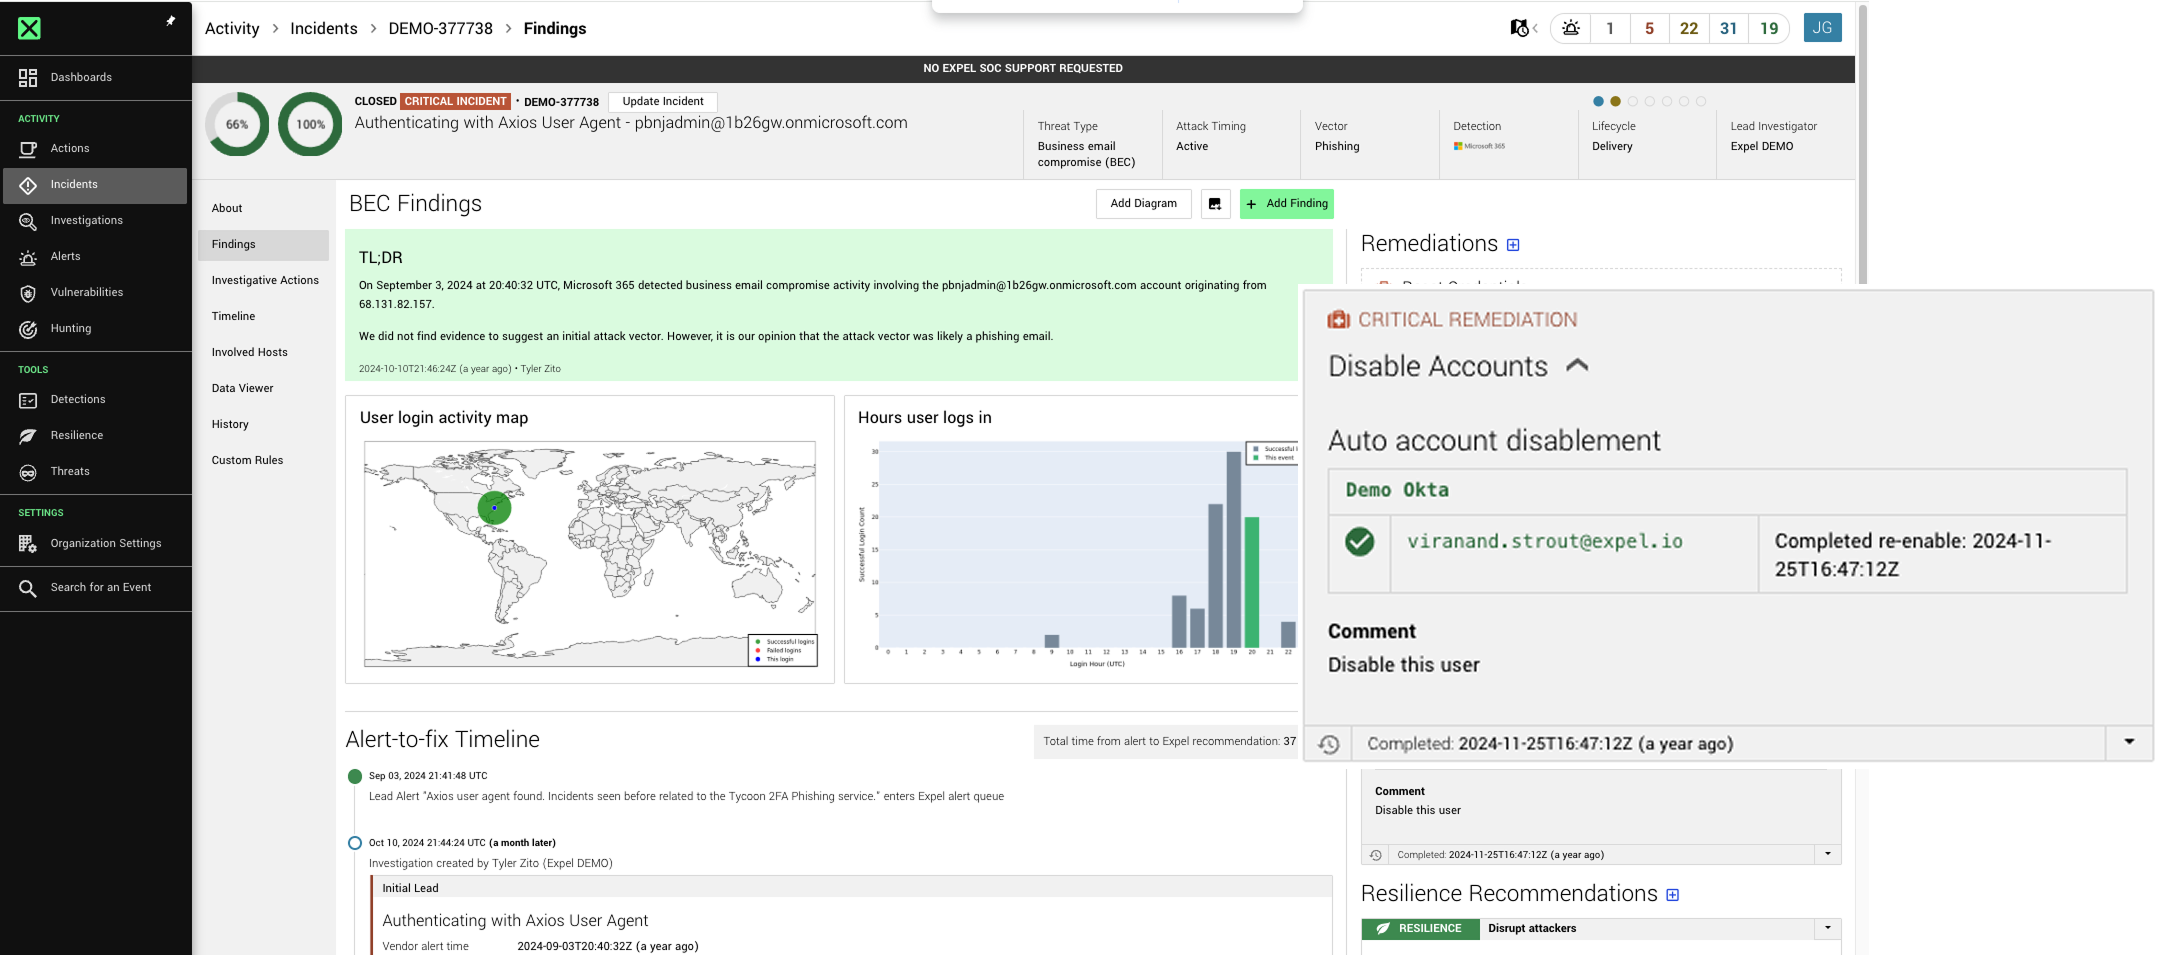Click history clock icon in enlarged remediation popup

1328,744
